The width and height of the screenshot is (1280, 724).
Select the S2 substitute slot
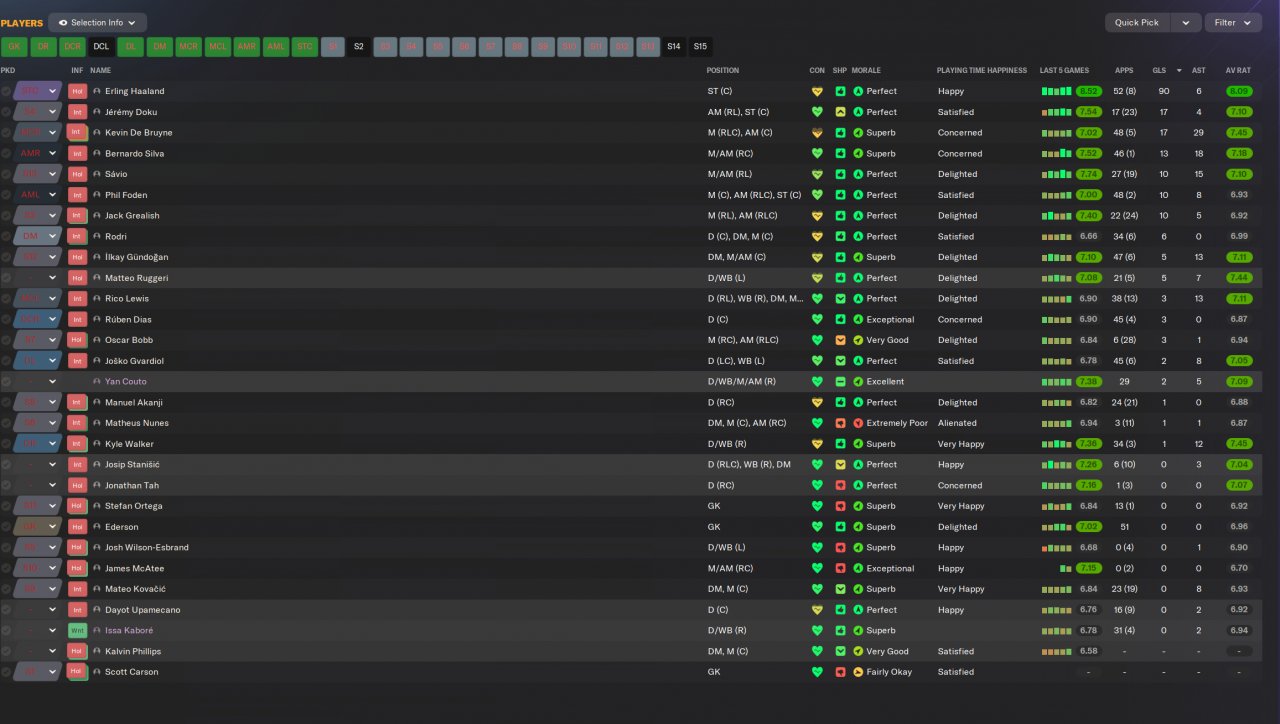point(359,47)
